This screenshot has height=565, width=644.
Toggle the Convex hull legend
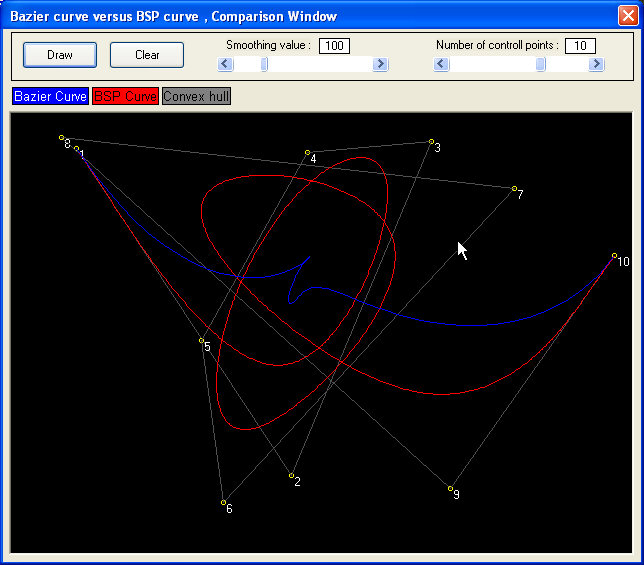tap(196, 97)
